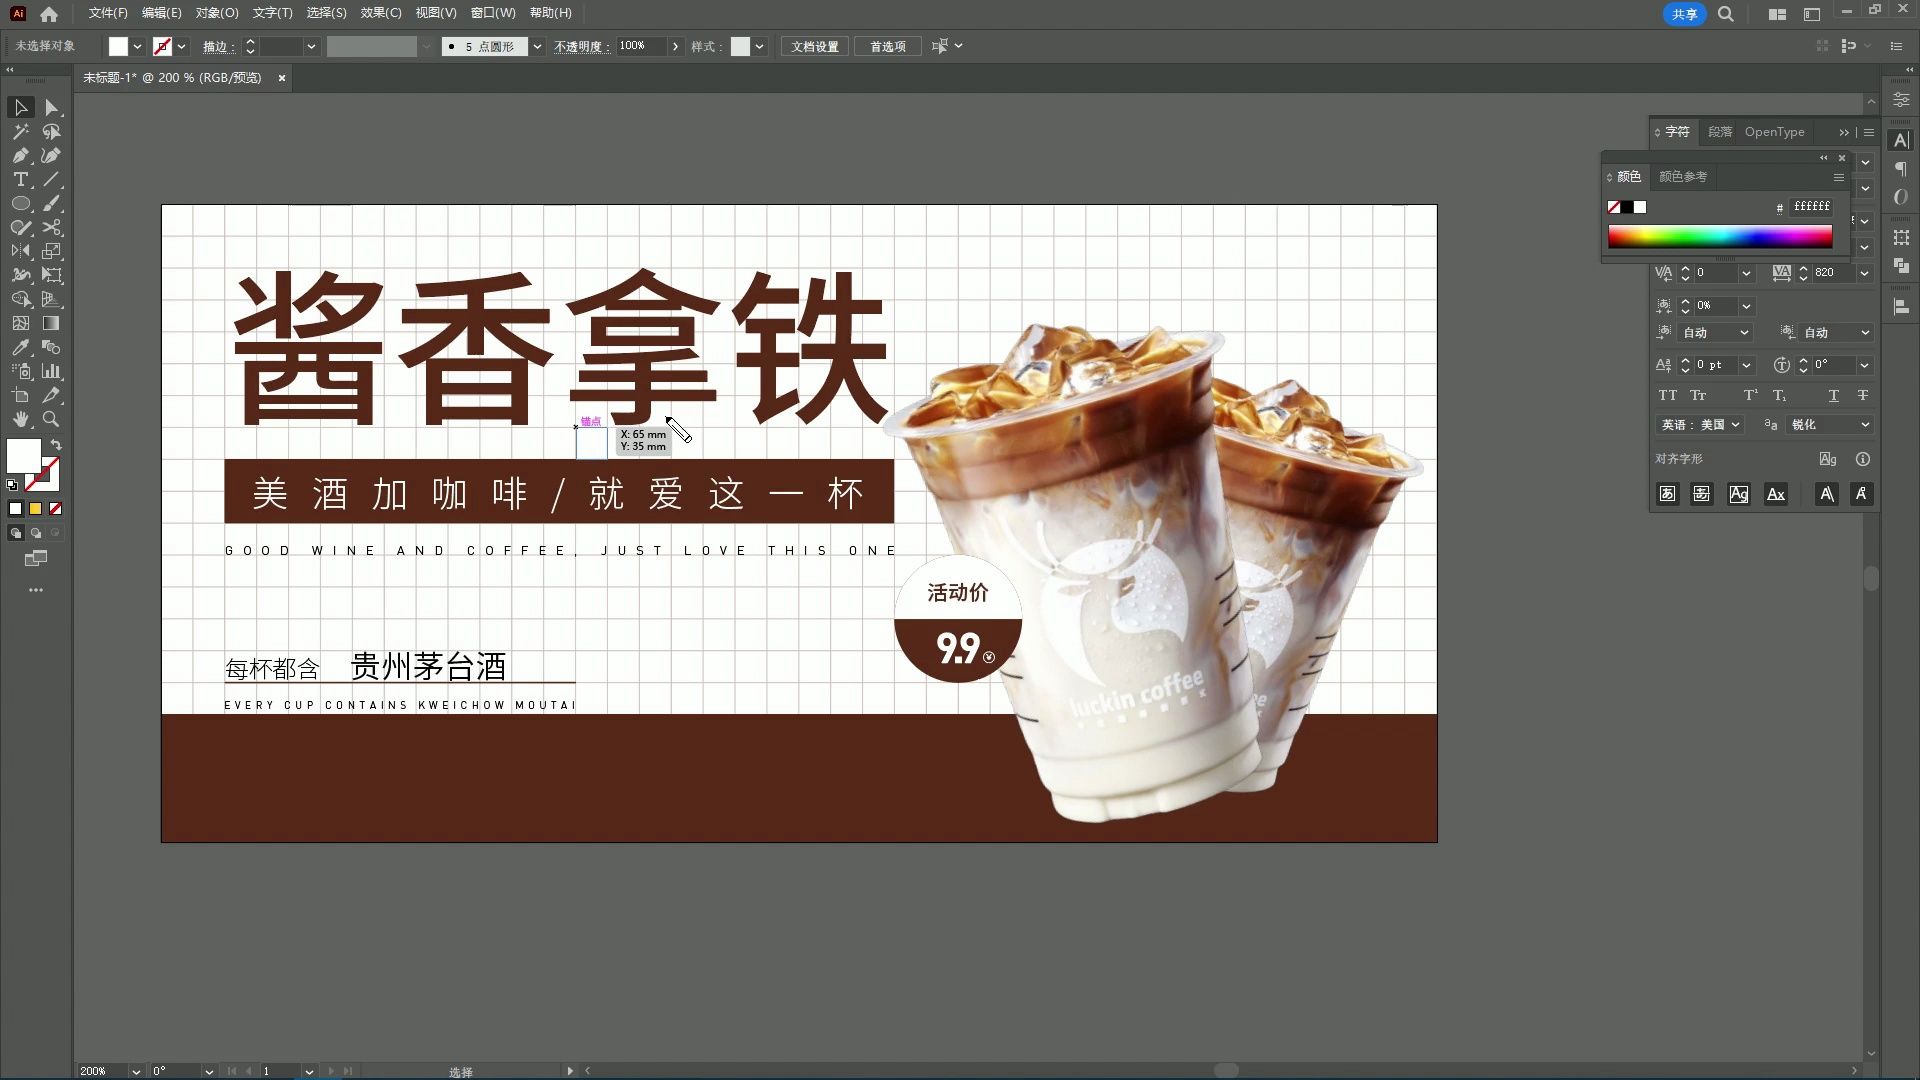This screenshot has height=1080, width=1920.
Task: Open the 对象(O) menu
Action: 217,13
